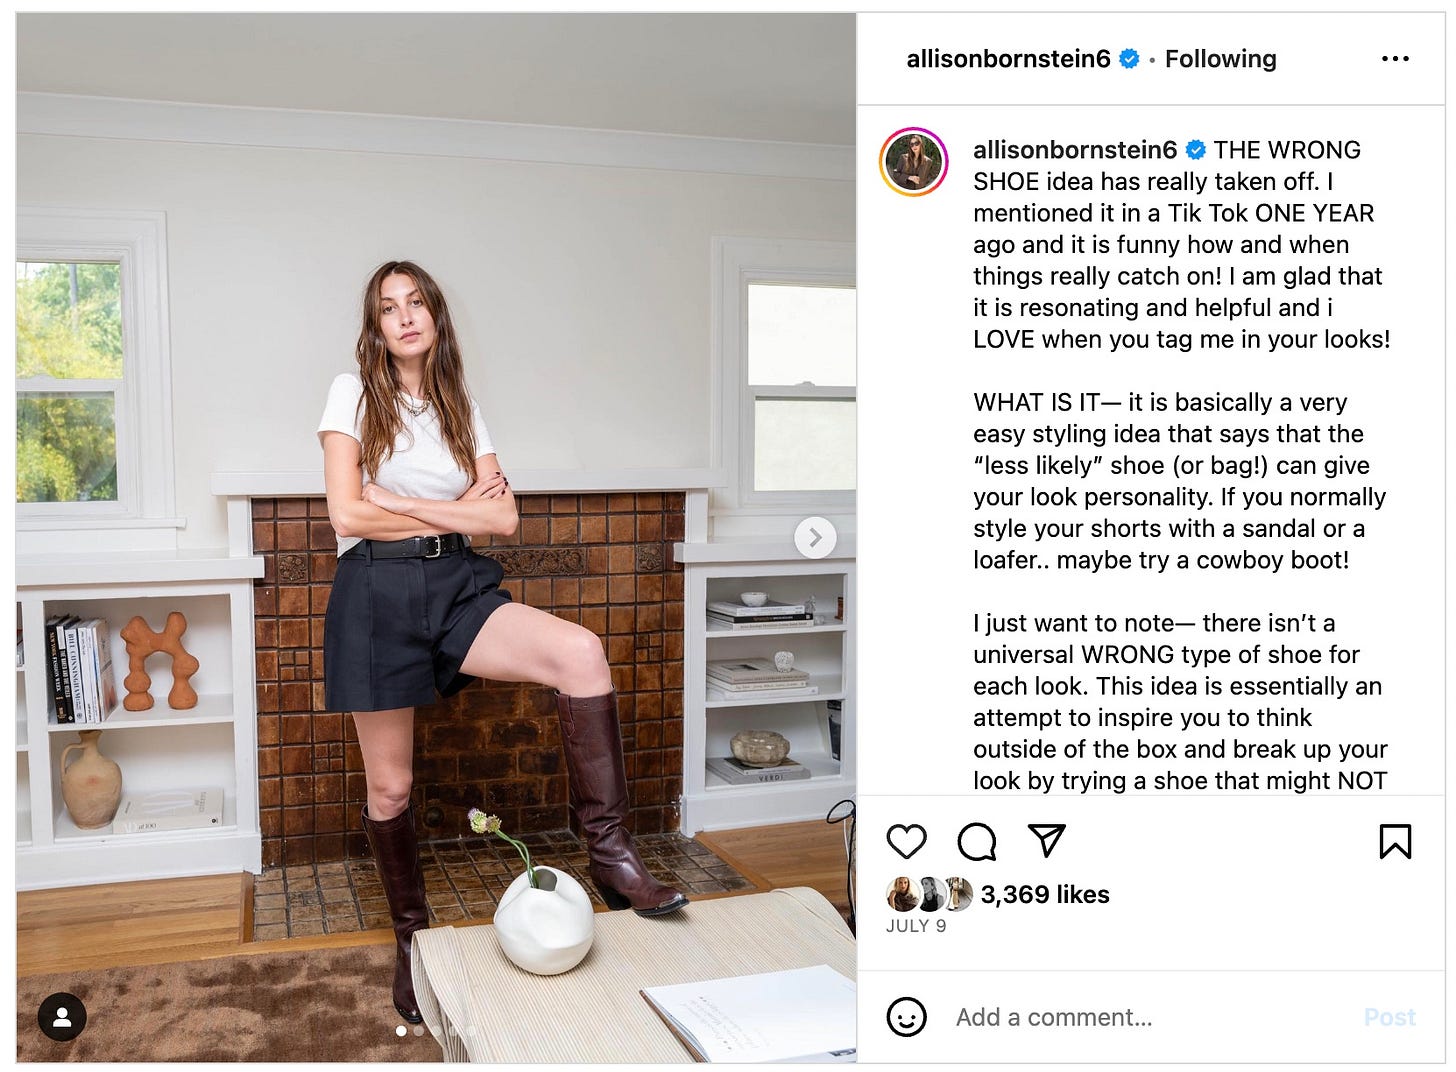Save the post with the bookmark icon
This screenshot has width=1456, height=1072.
[x=1395, y=841]
